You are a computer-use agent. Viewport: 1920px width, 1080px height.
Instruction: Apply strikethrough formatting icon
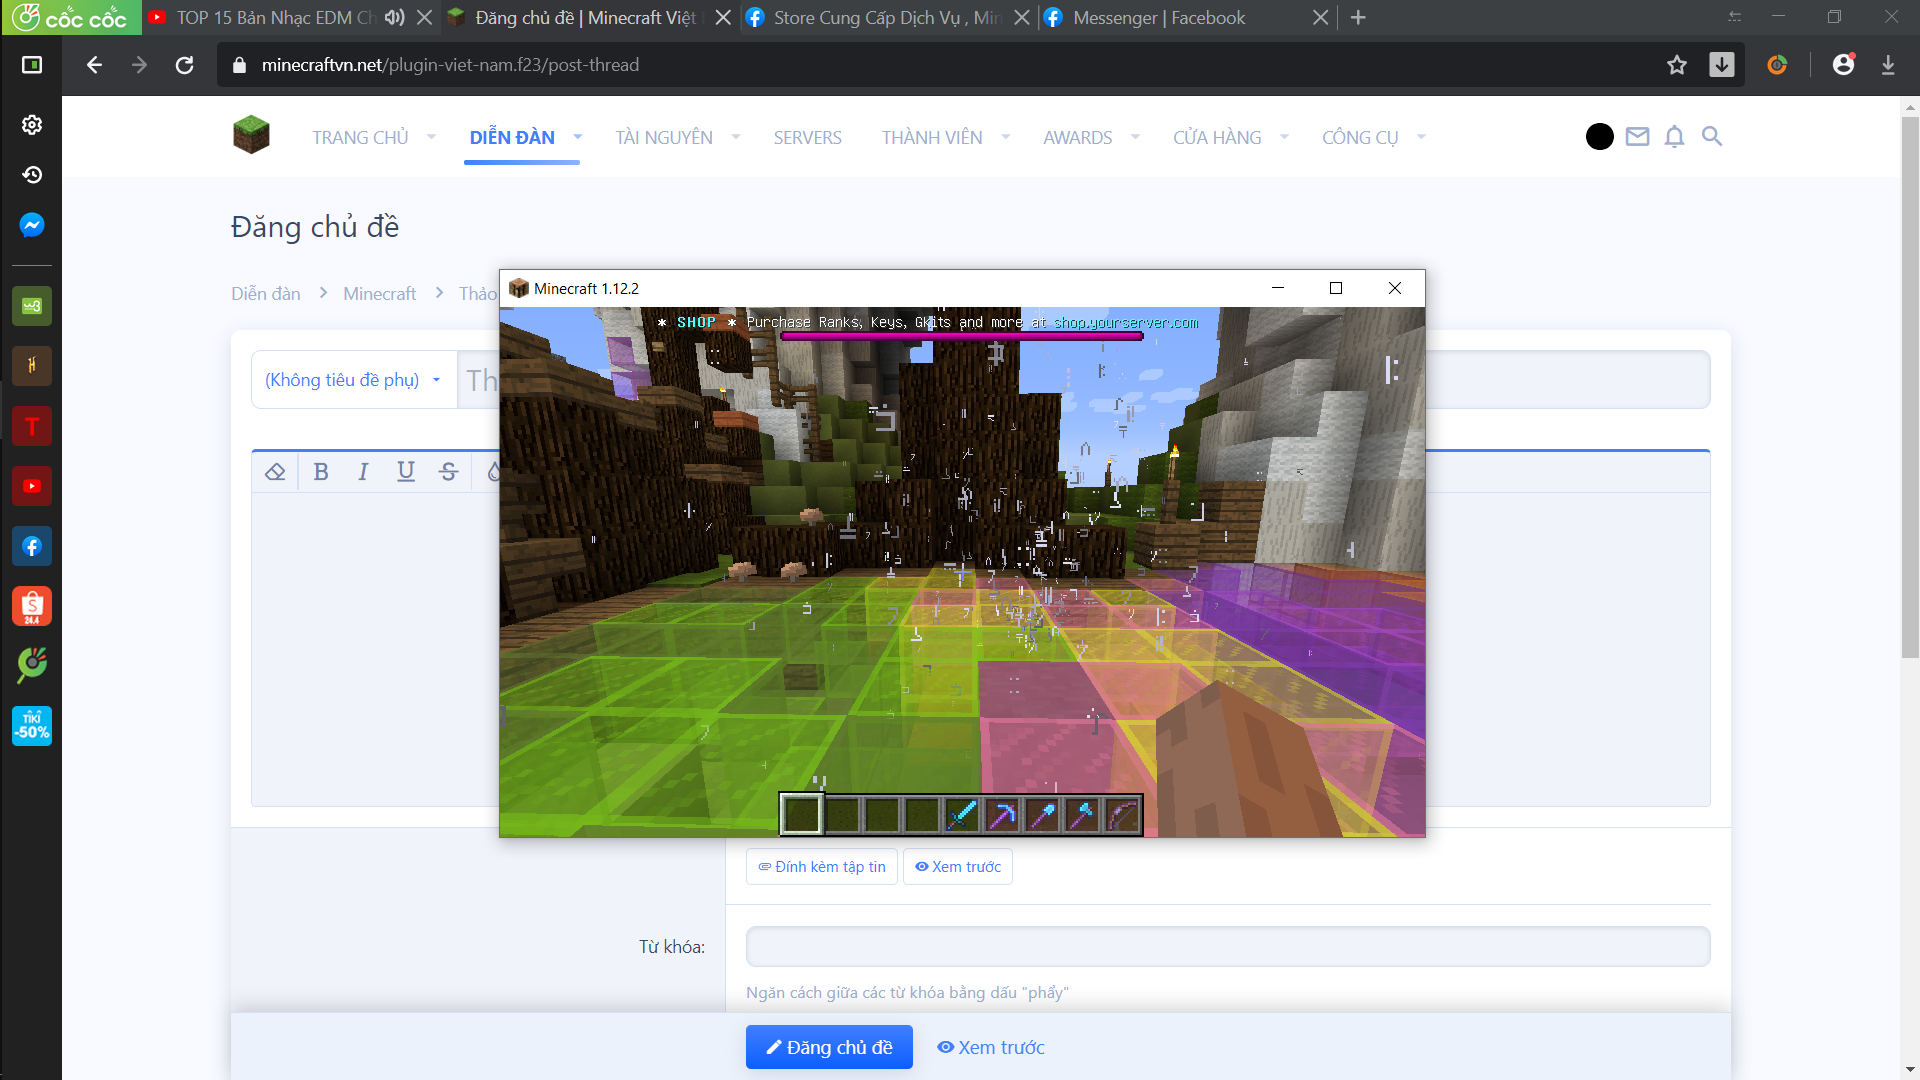click(448, 472)
